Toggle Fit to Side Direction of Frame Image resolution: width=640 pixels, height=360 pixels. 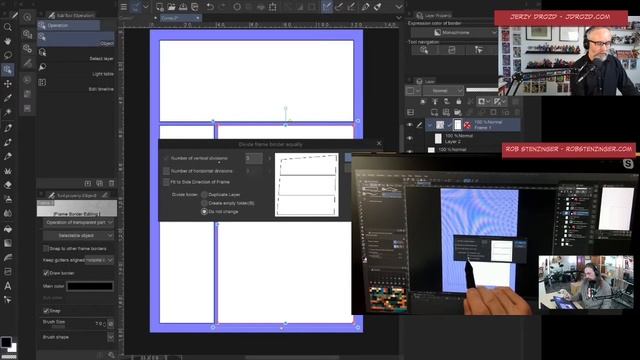coord(166,182)
